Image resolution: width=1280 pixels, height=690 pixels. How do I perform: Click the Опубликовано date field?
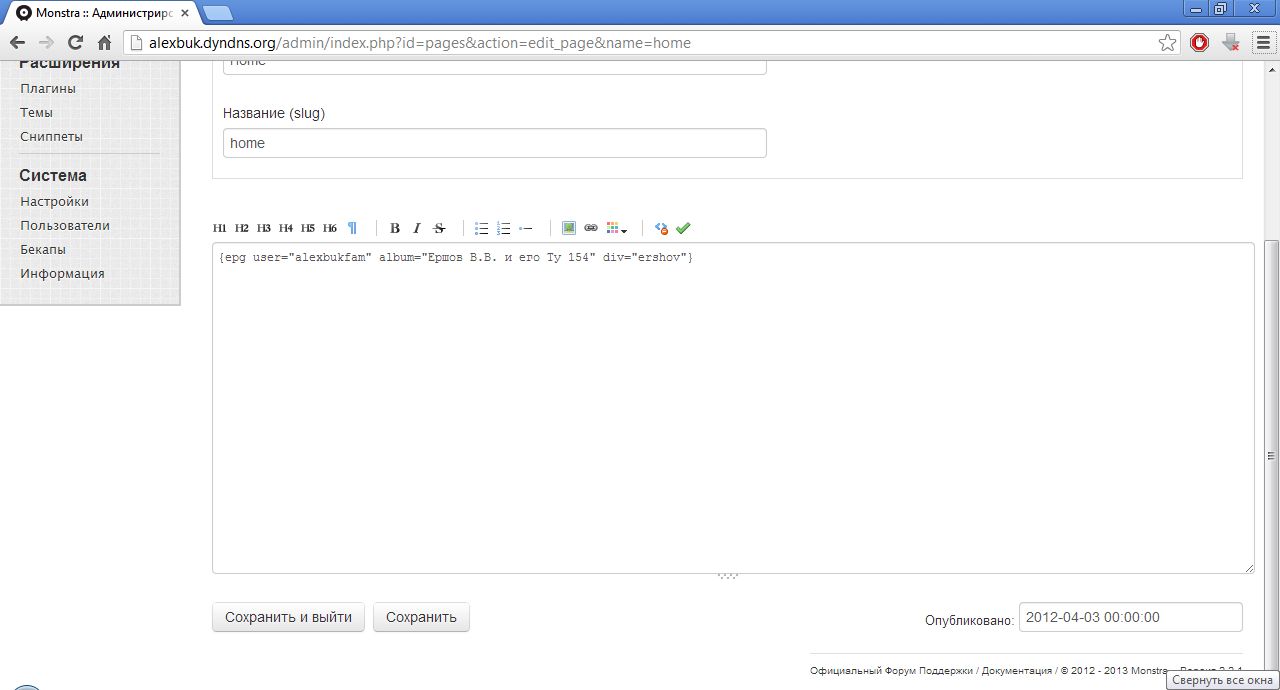point(1130,618)
